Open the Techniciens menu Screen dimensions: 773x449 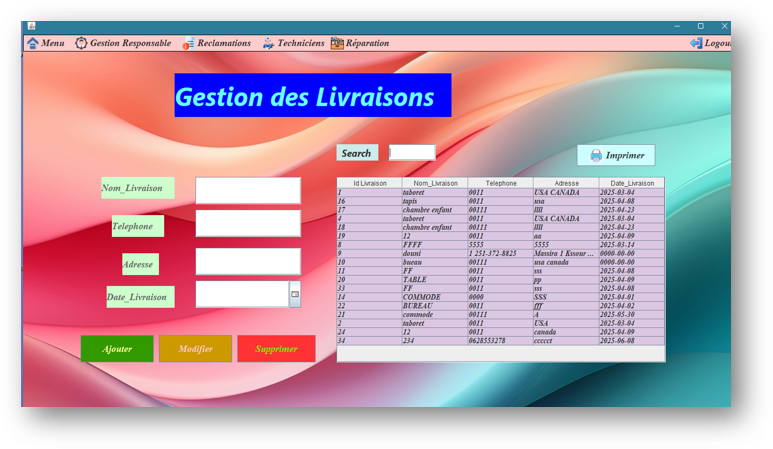293,43
